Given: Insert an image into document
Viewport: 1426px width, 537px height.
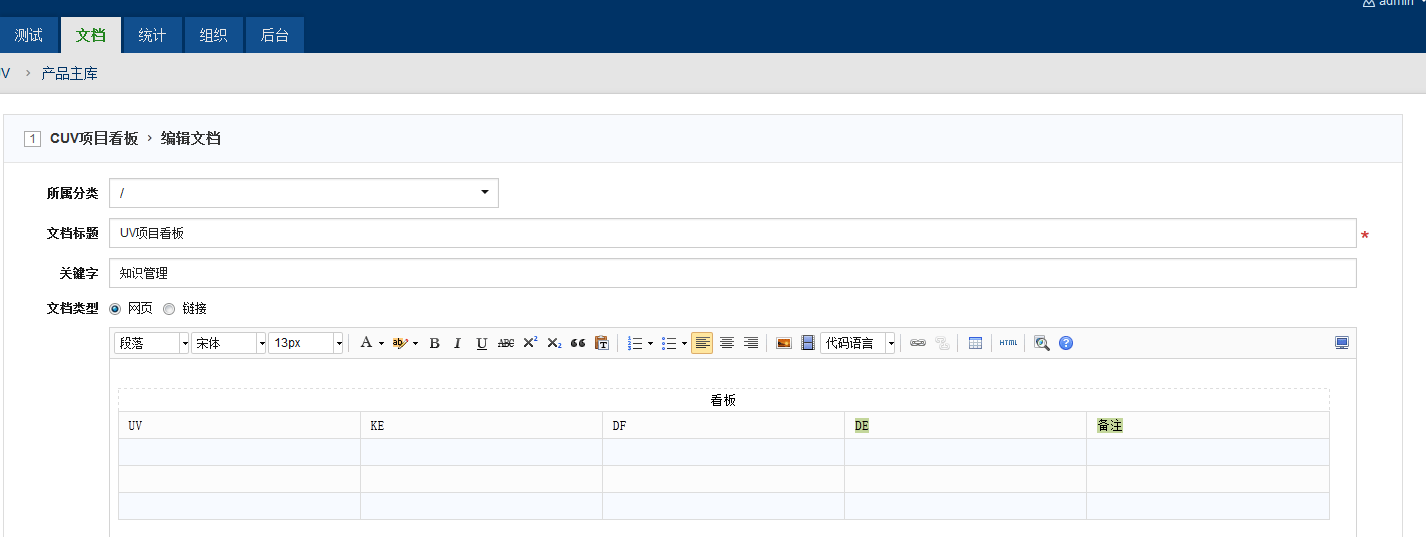Looking at the screenshot, I should click(x=784, y=343).
